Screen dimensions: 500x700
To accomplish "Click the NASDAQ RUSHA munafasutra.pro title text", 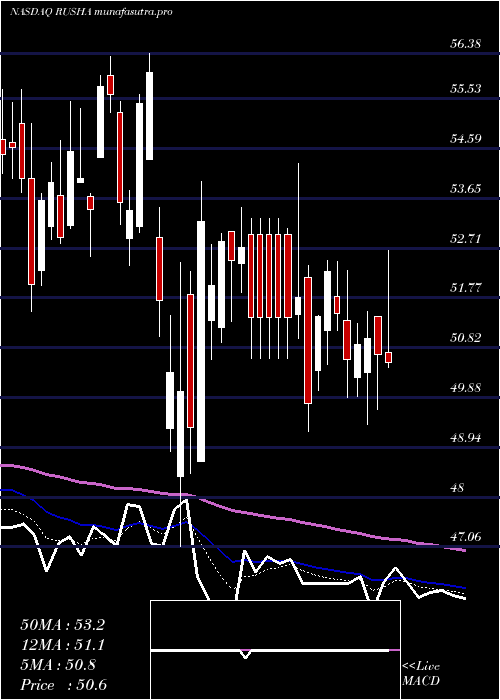I will (91, 12).
